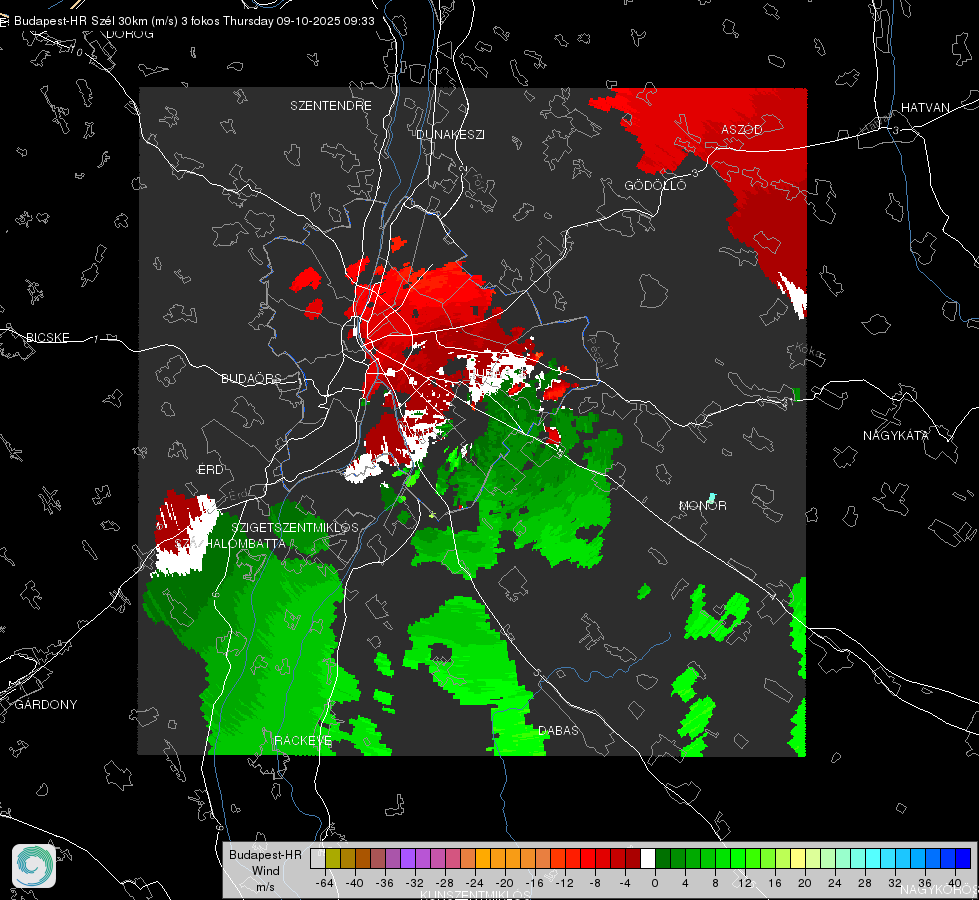Click the swirl logo icon at bottom-left
The image size is (979, 900).
tap(34, 866)
